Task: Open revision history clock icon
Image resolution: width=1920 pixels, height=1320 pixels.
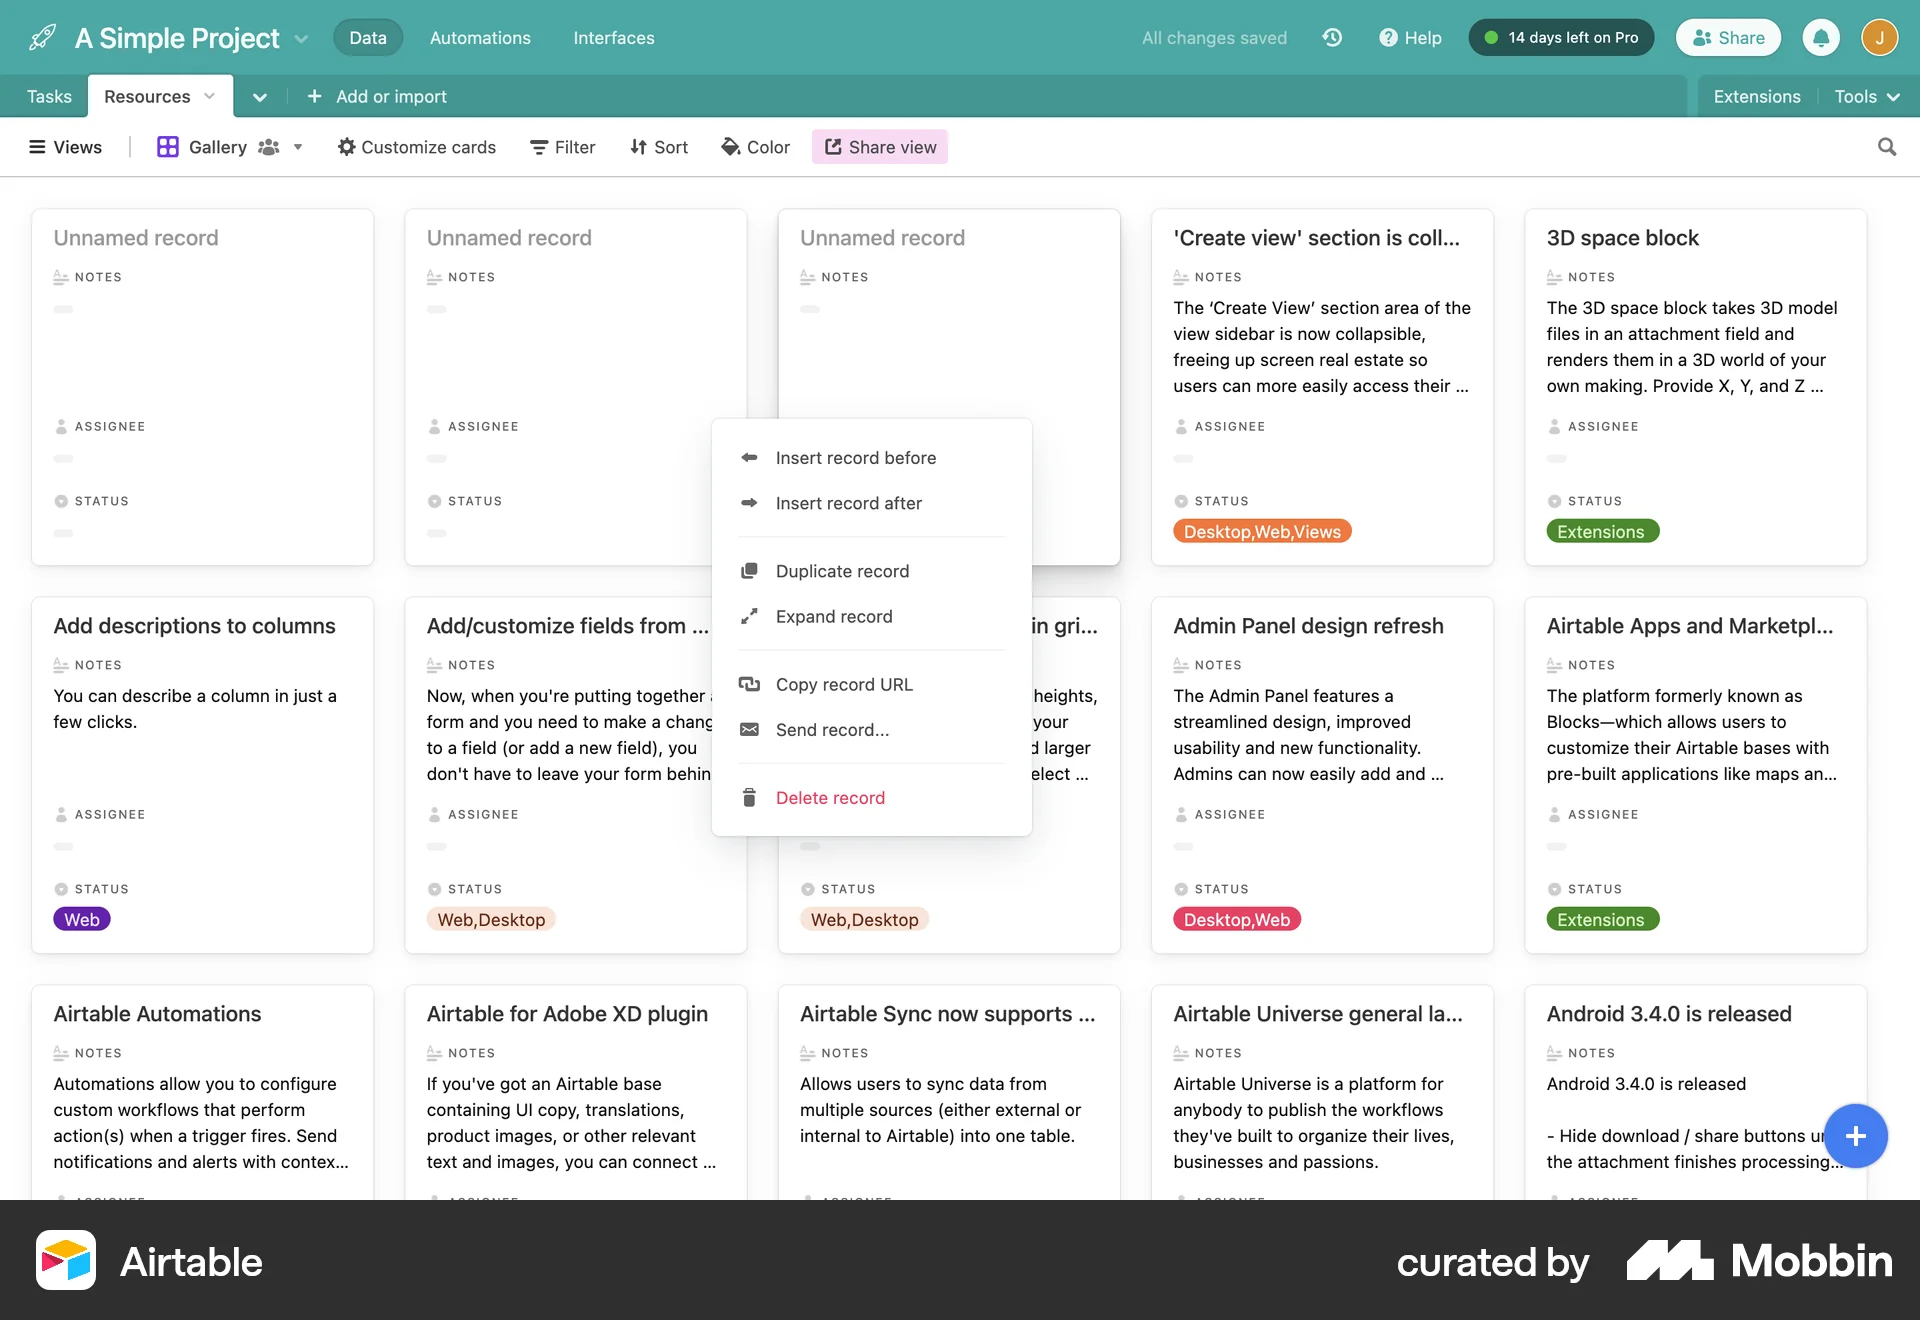Action: pos(1332,37)
